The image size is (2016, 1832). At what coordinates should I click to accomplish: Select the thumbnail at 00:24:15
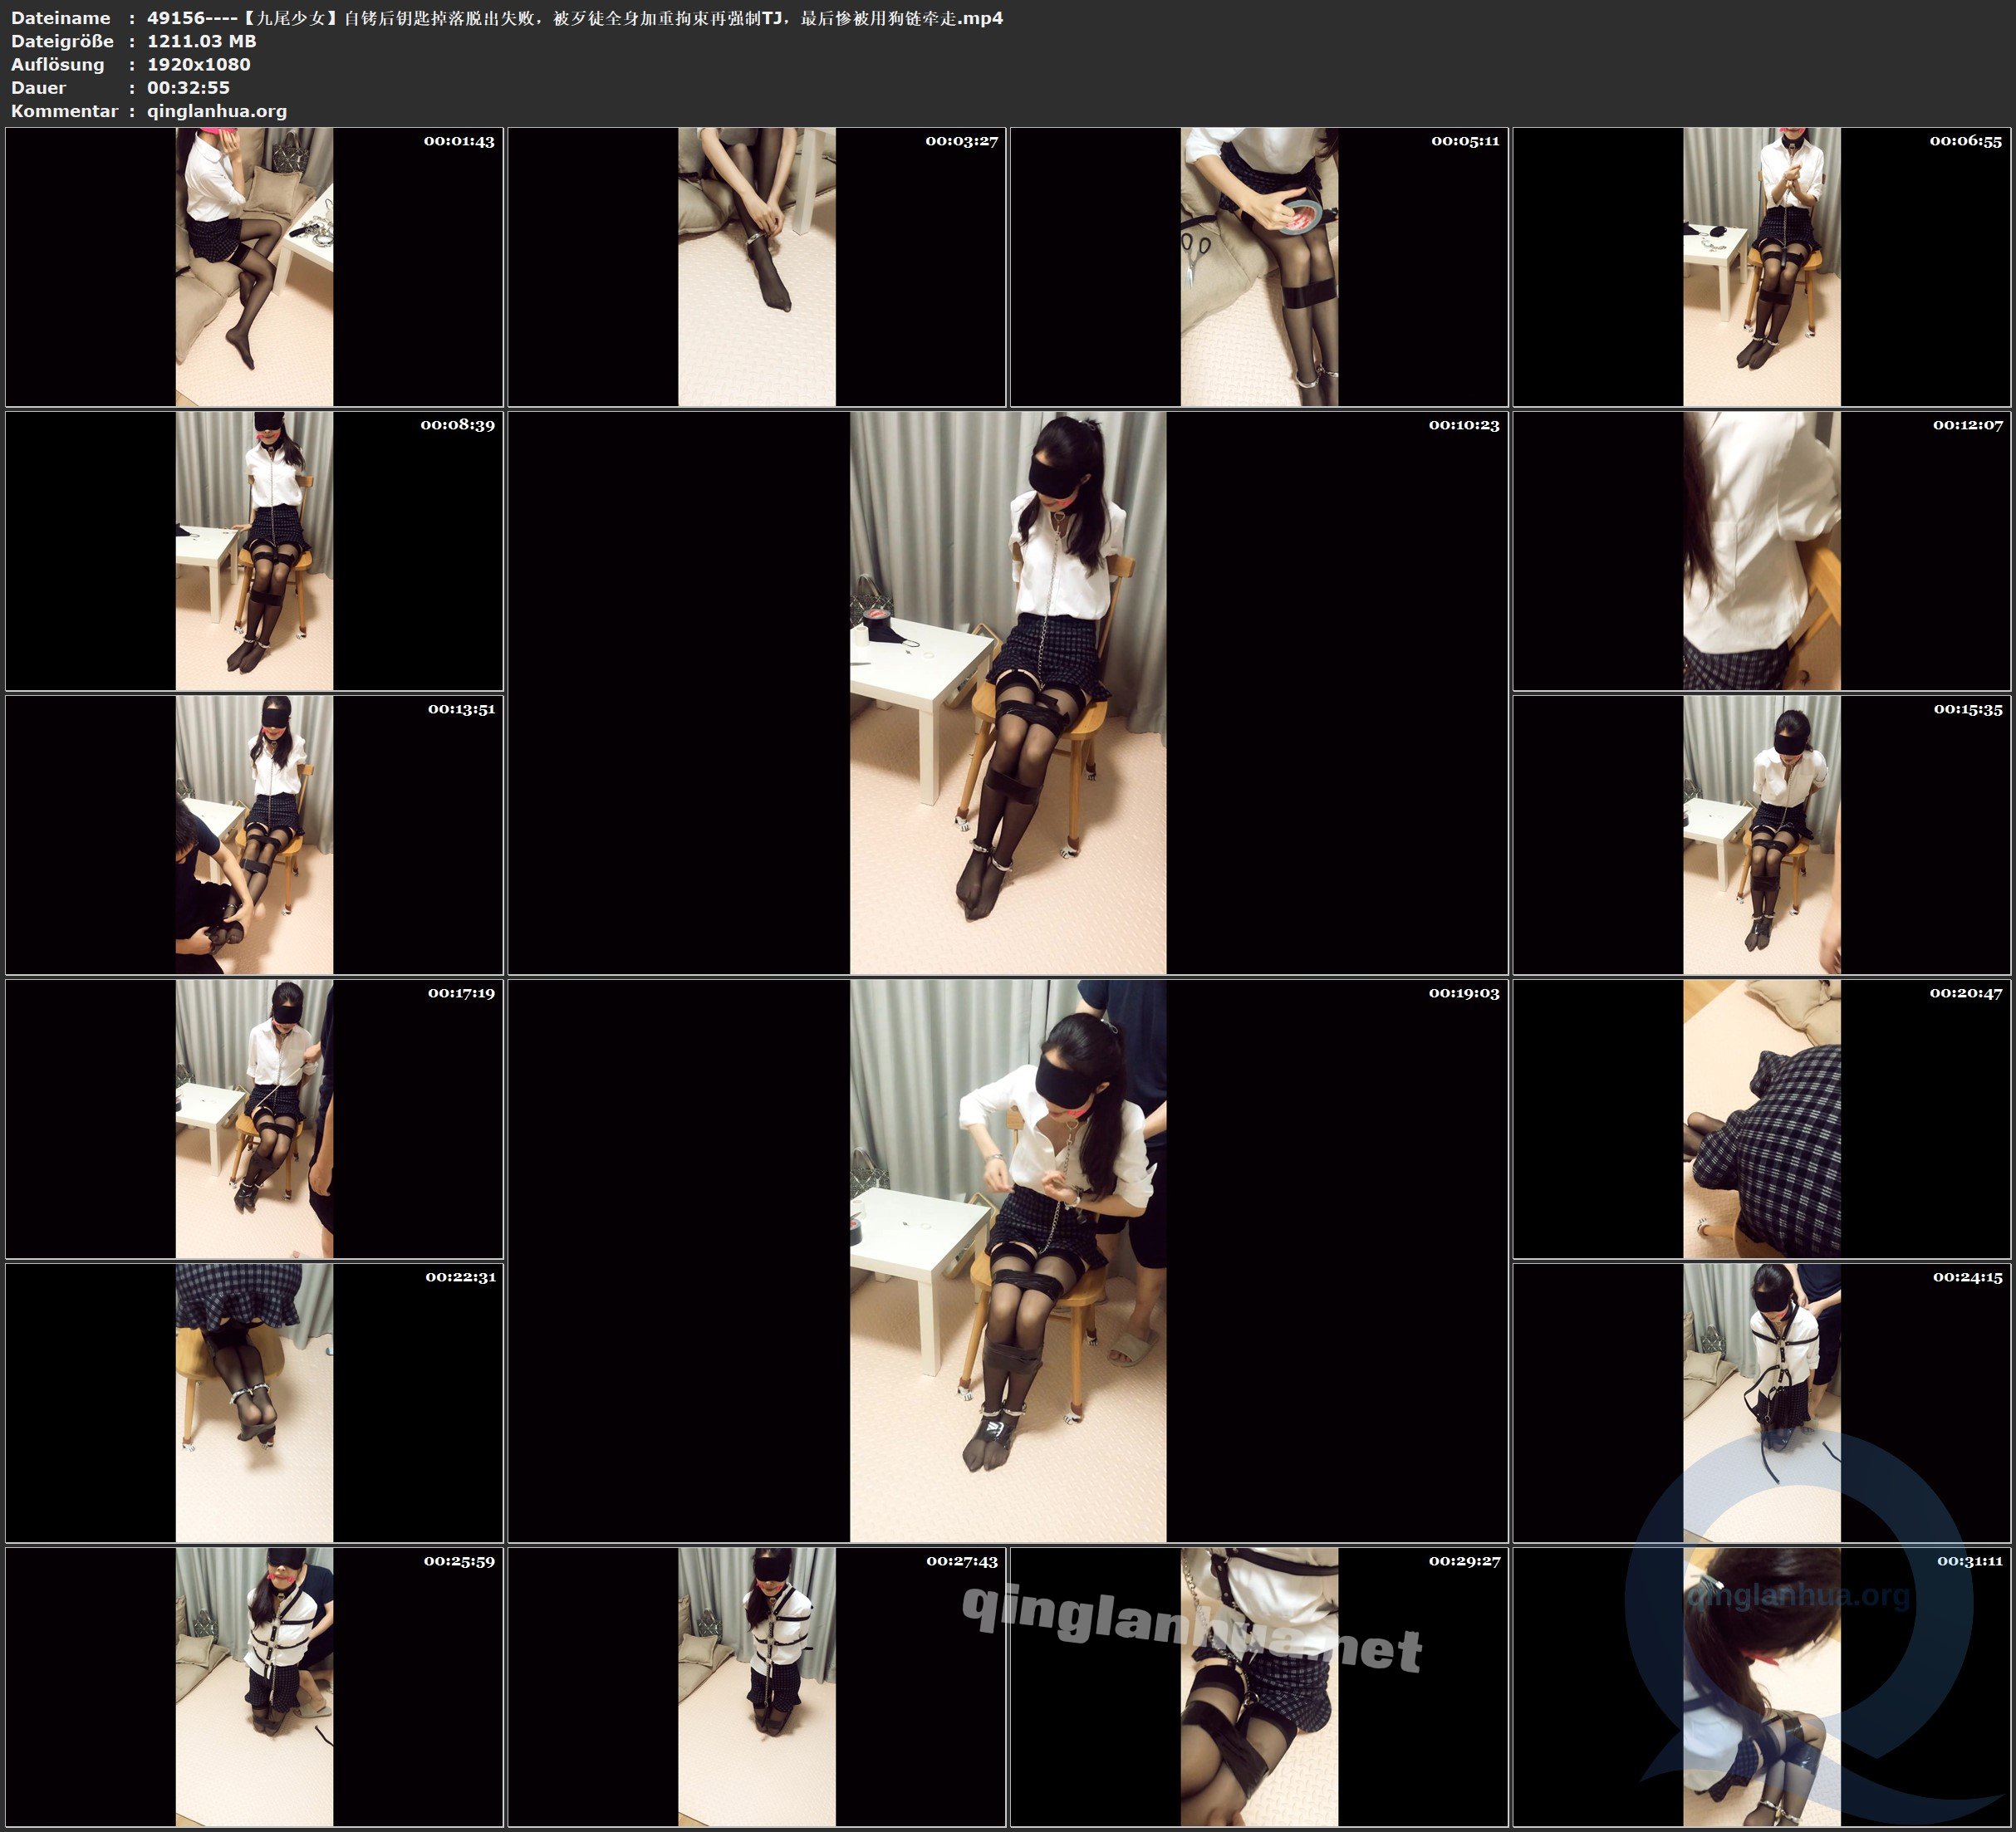pos(1761,1402)
